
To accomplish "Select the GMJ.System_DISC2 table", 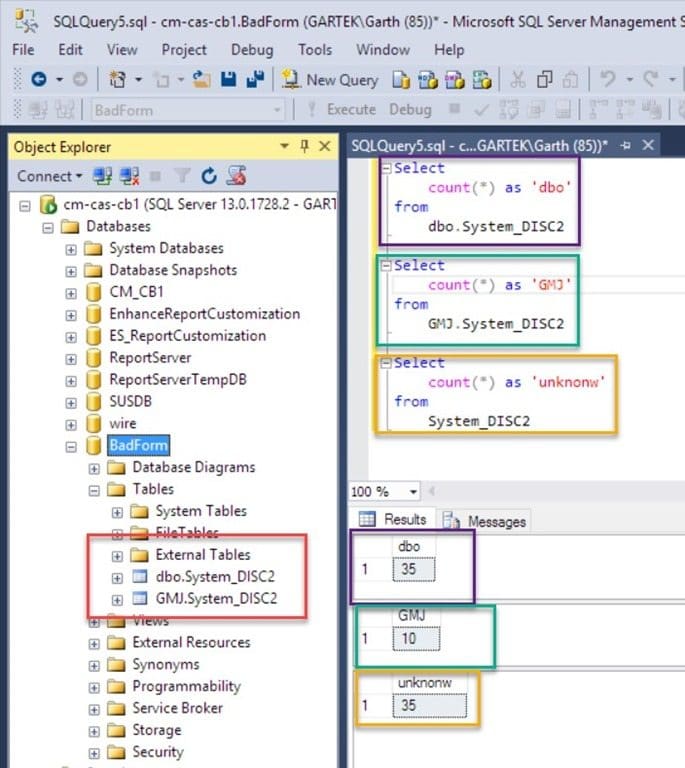I will pos(216,599).
